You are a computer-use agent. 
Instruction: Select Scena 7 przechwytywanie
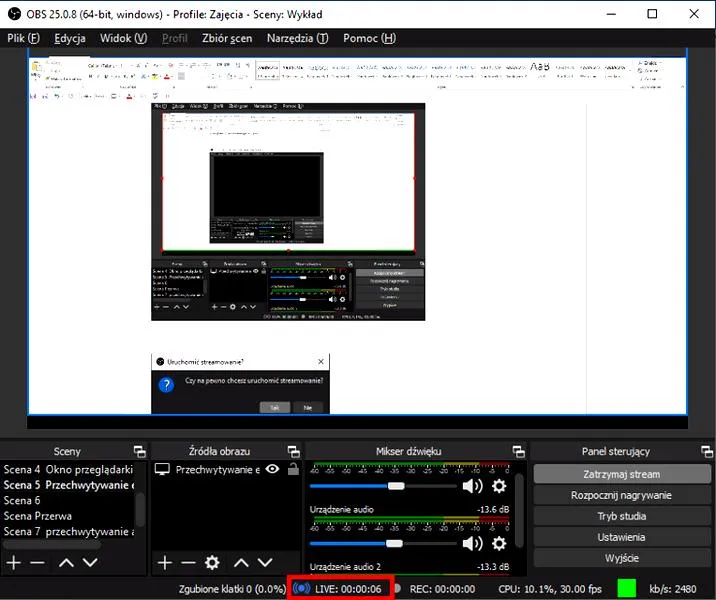tap(68, 532)
